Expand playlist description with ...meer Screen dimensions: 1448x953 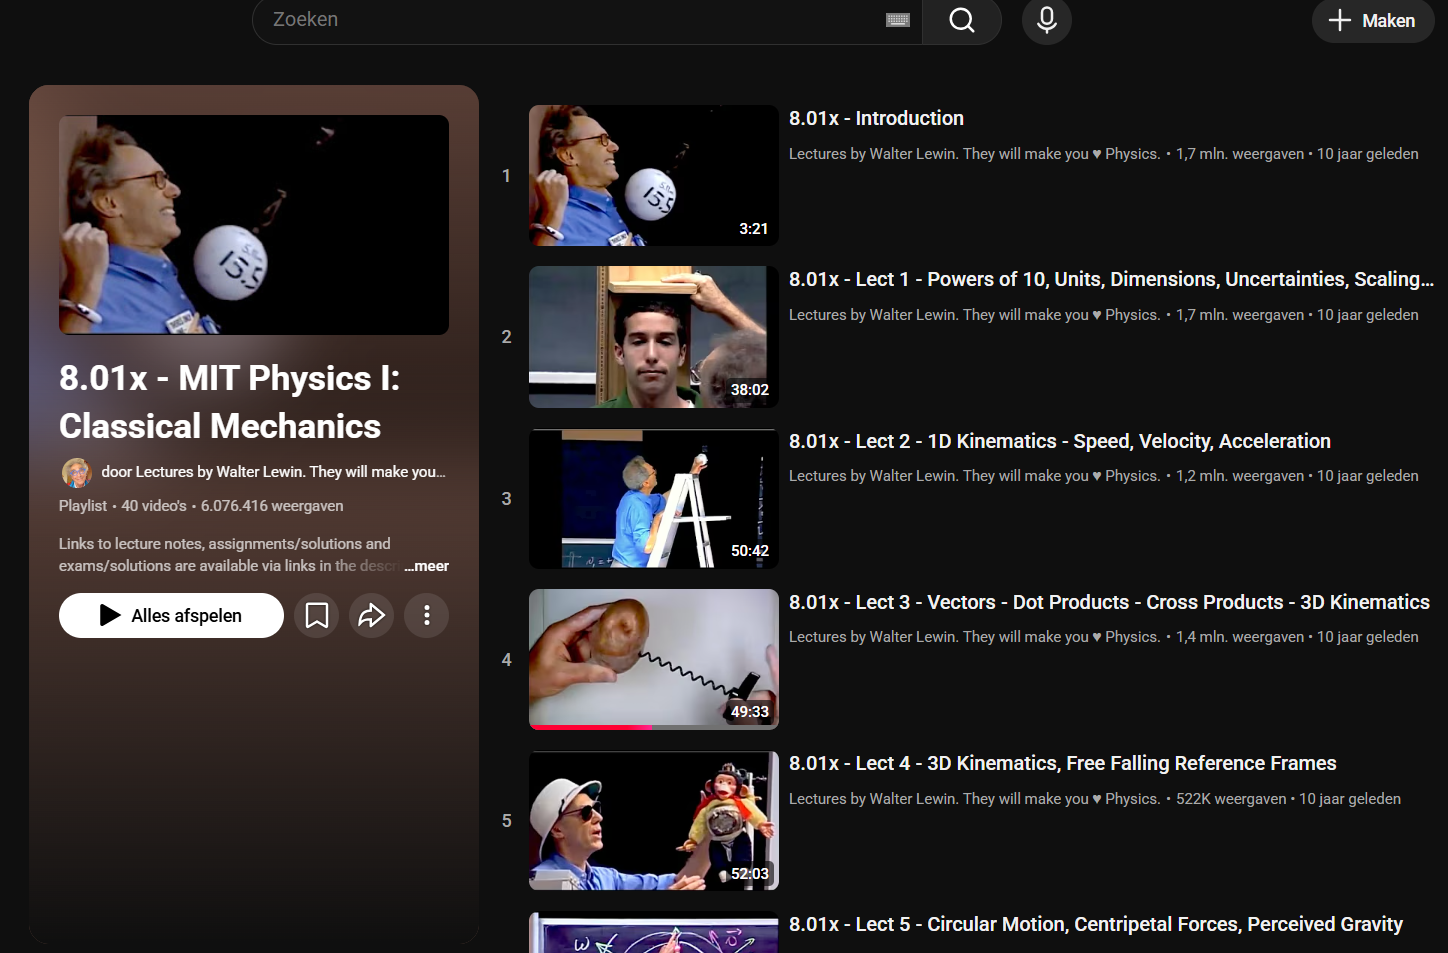[x=427, y=566]
